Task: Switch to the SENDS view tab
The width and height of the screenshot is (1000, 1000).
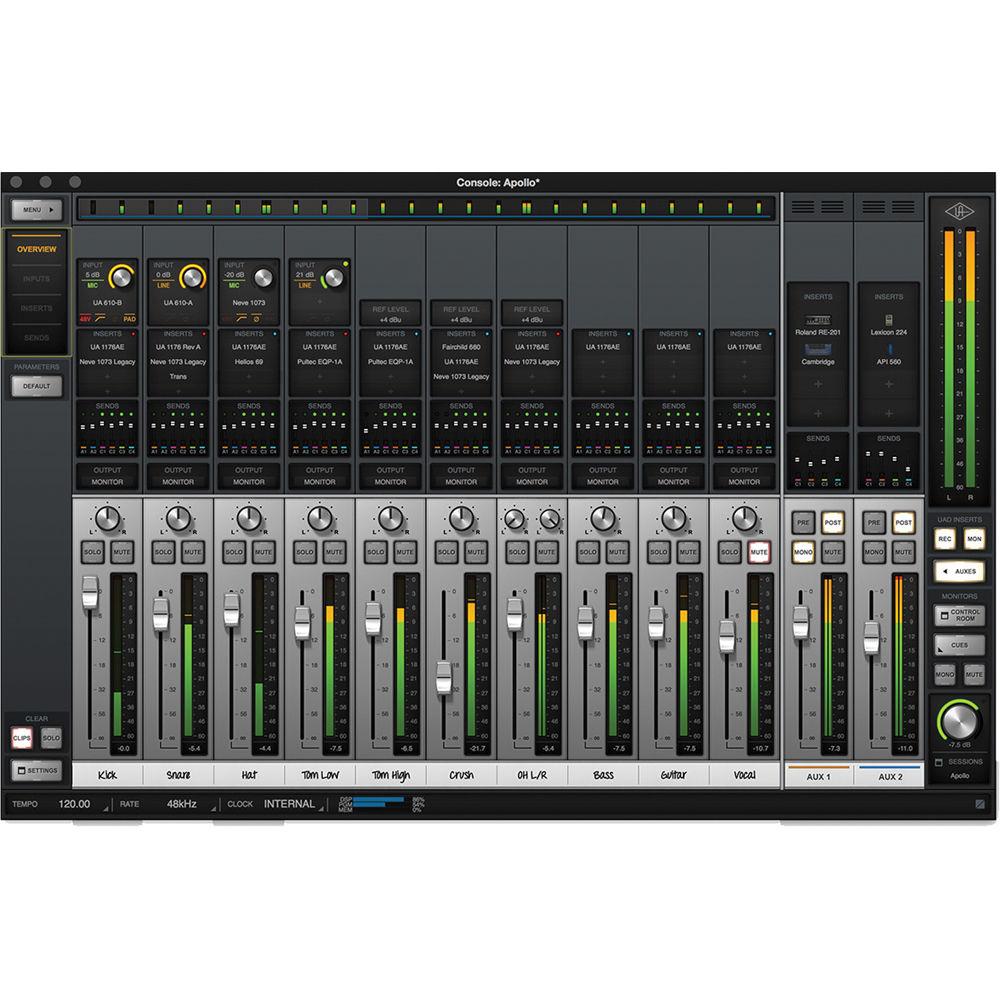Action: 37,337
